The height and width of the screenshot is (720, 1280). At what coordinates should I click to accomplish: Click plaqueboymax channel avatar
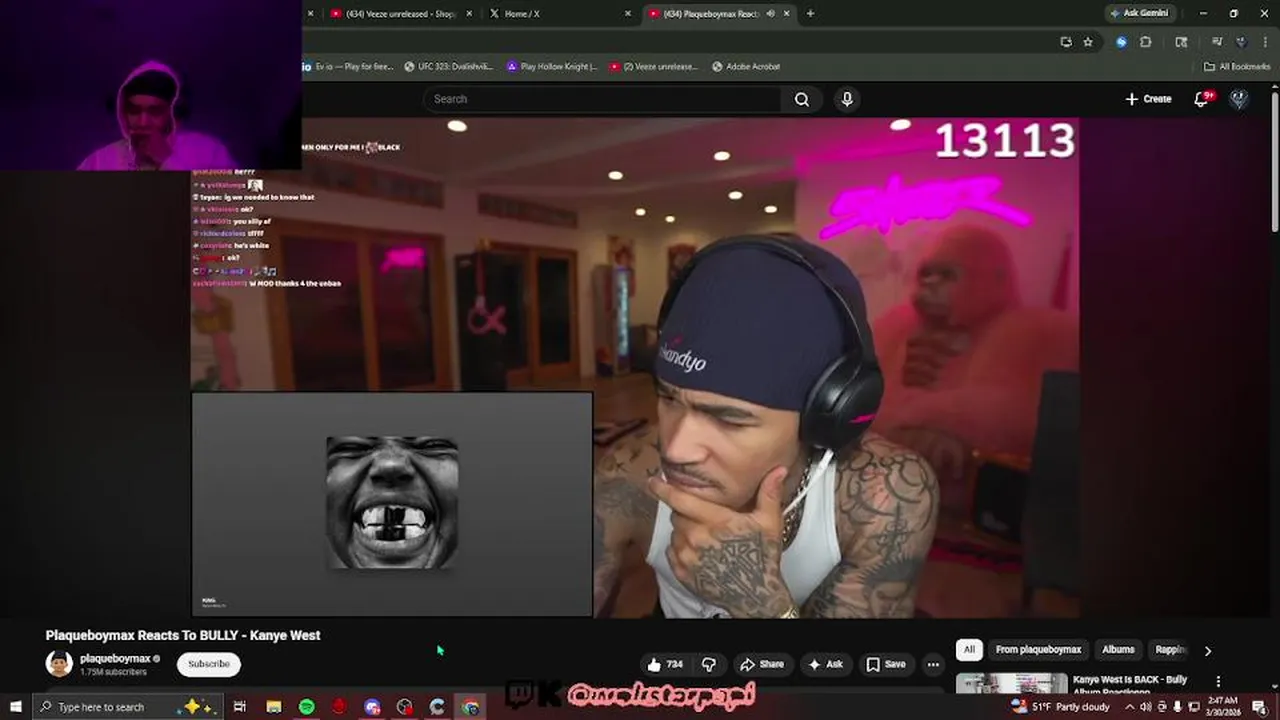coord(59,663)
